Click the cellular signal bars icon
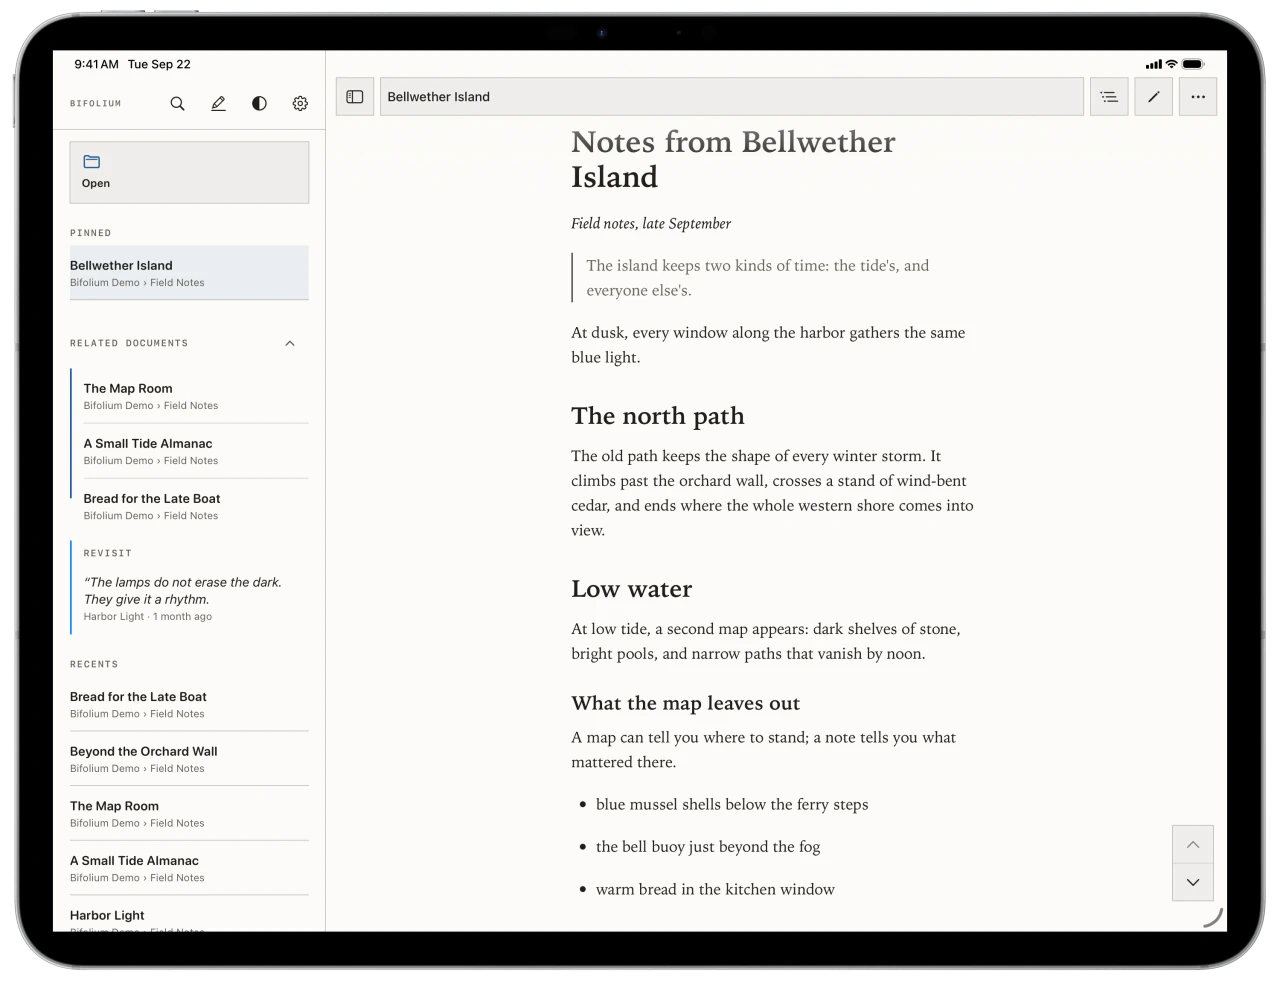Viewport: 1280px width, 982px height. [1154, 64]
